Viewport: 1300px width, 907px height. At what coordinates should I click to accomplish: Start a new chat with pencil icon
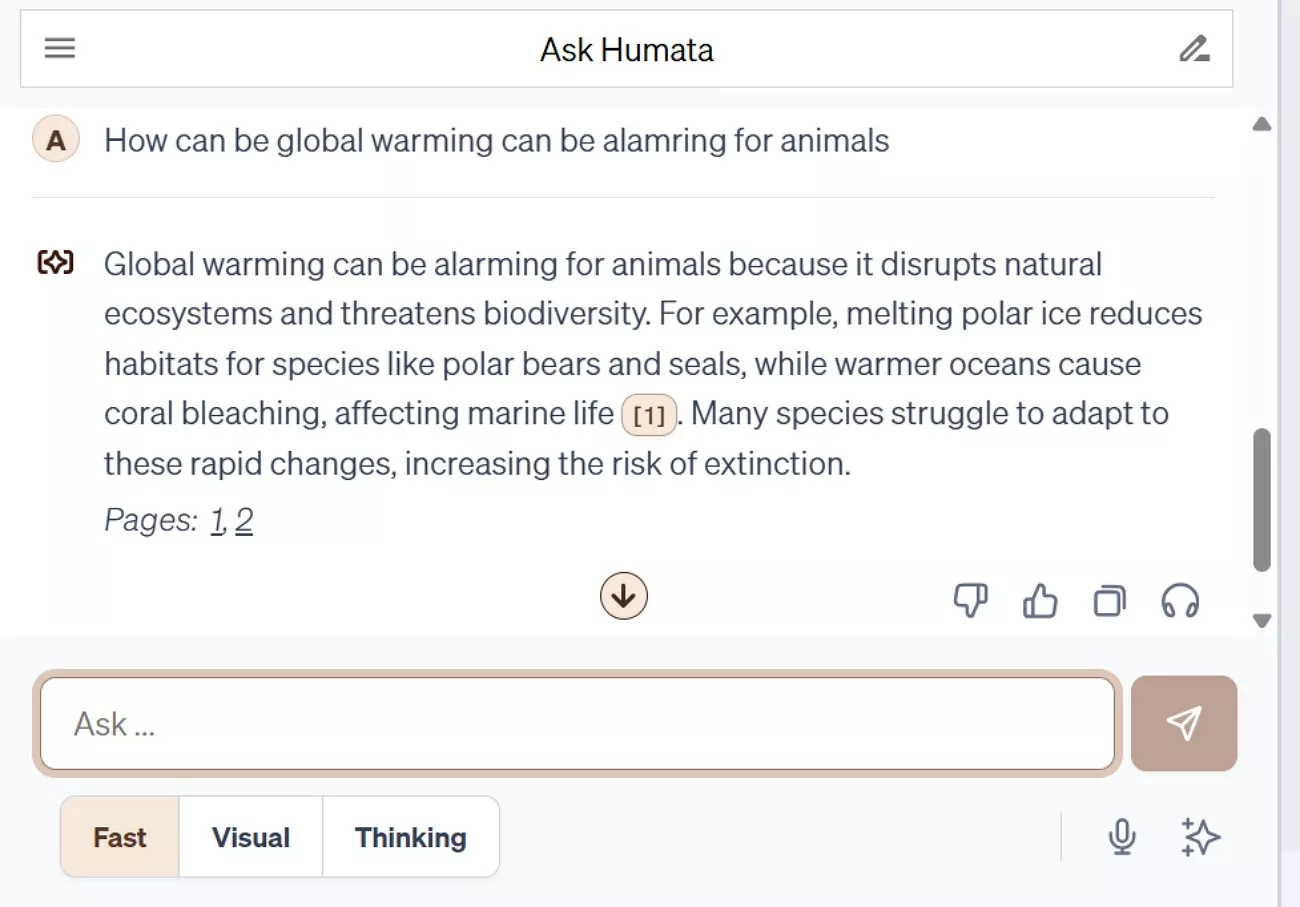1193,48
